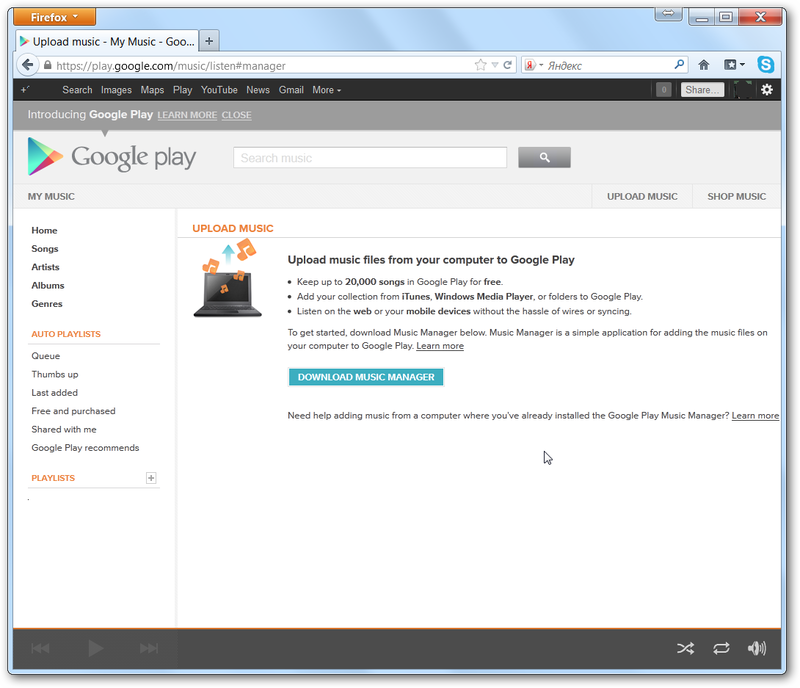Open the Queue playlist
The height and width of the screenshot is (688, 800).
[x=46, y=356]
